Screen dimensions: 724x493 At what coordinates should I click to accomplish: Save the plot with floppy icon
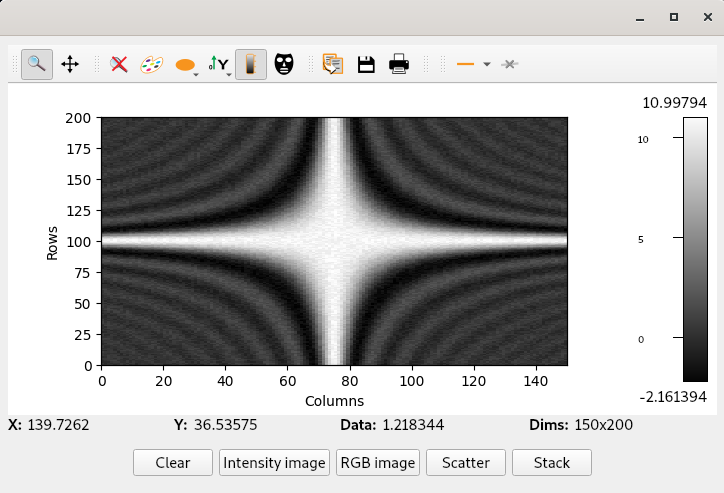pos(366,64)
